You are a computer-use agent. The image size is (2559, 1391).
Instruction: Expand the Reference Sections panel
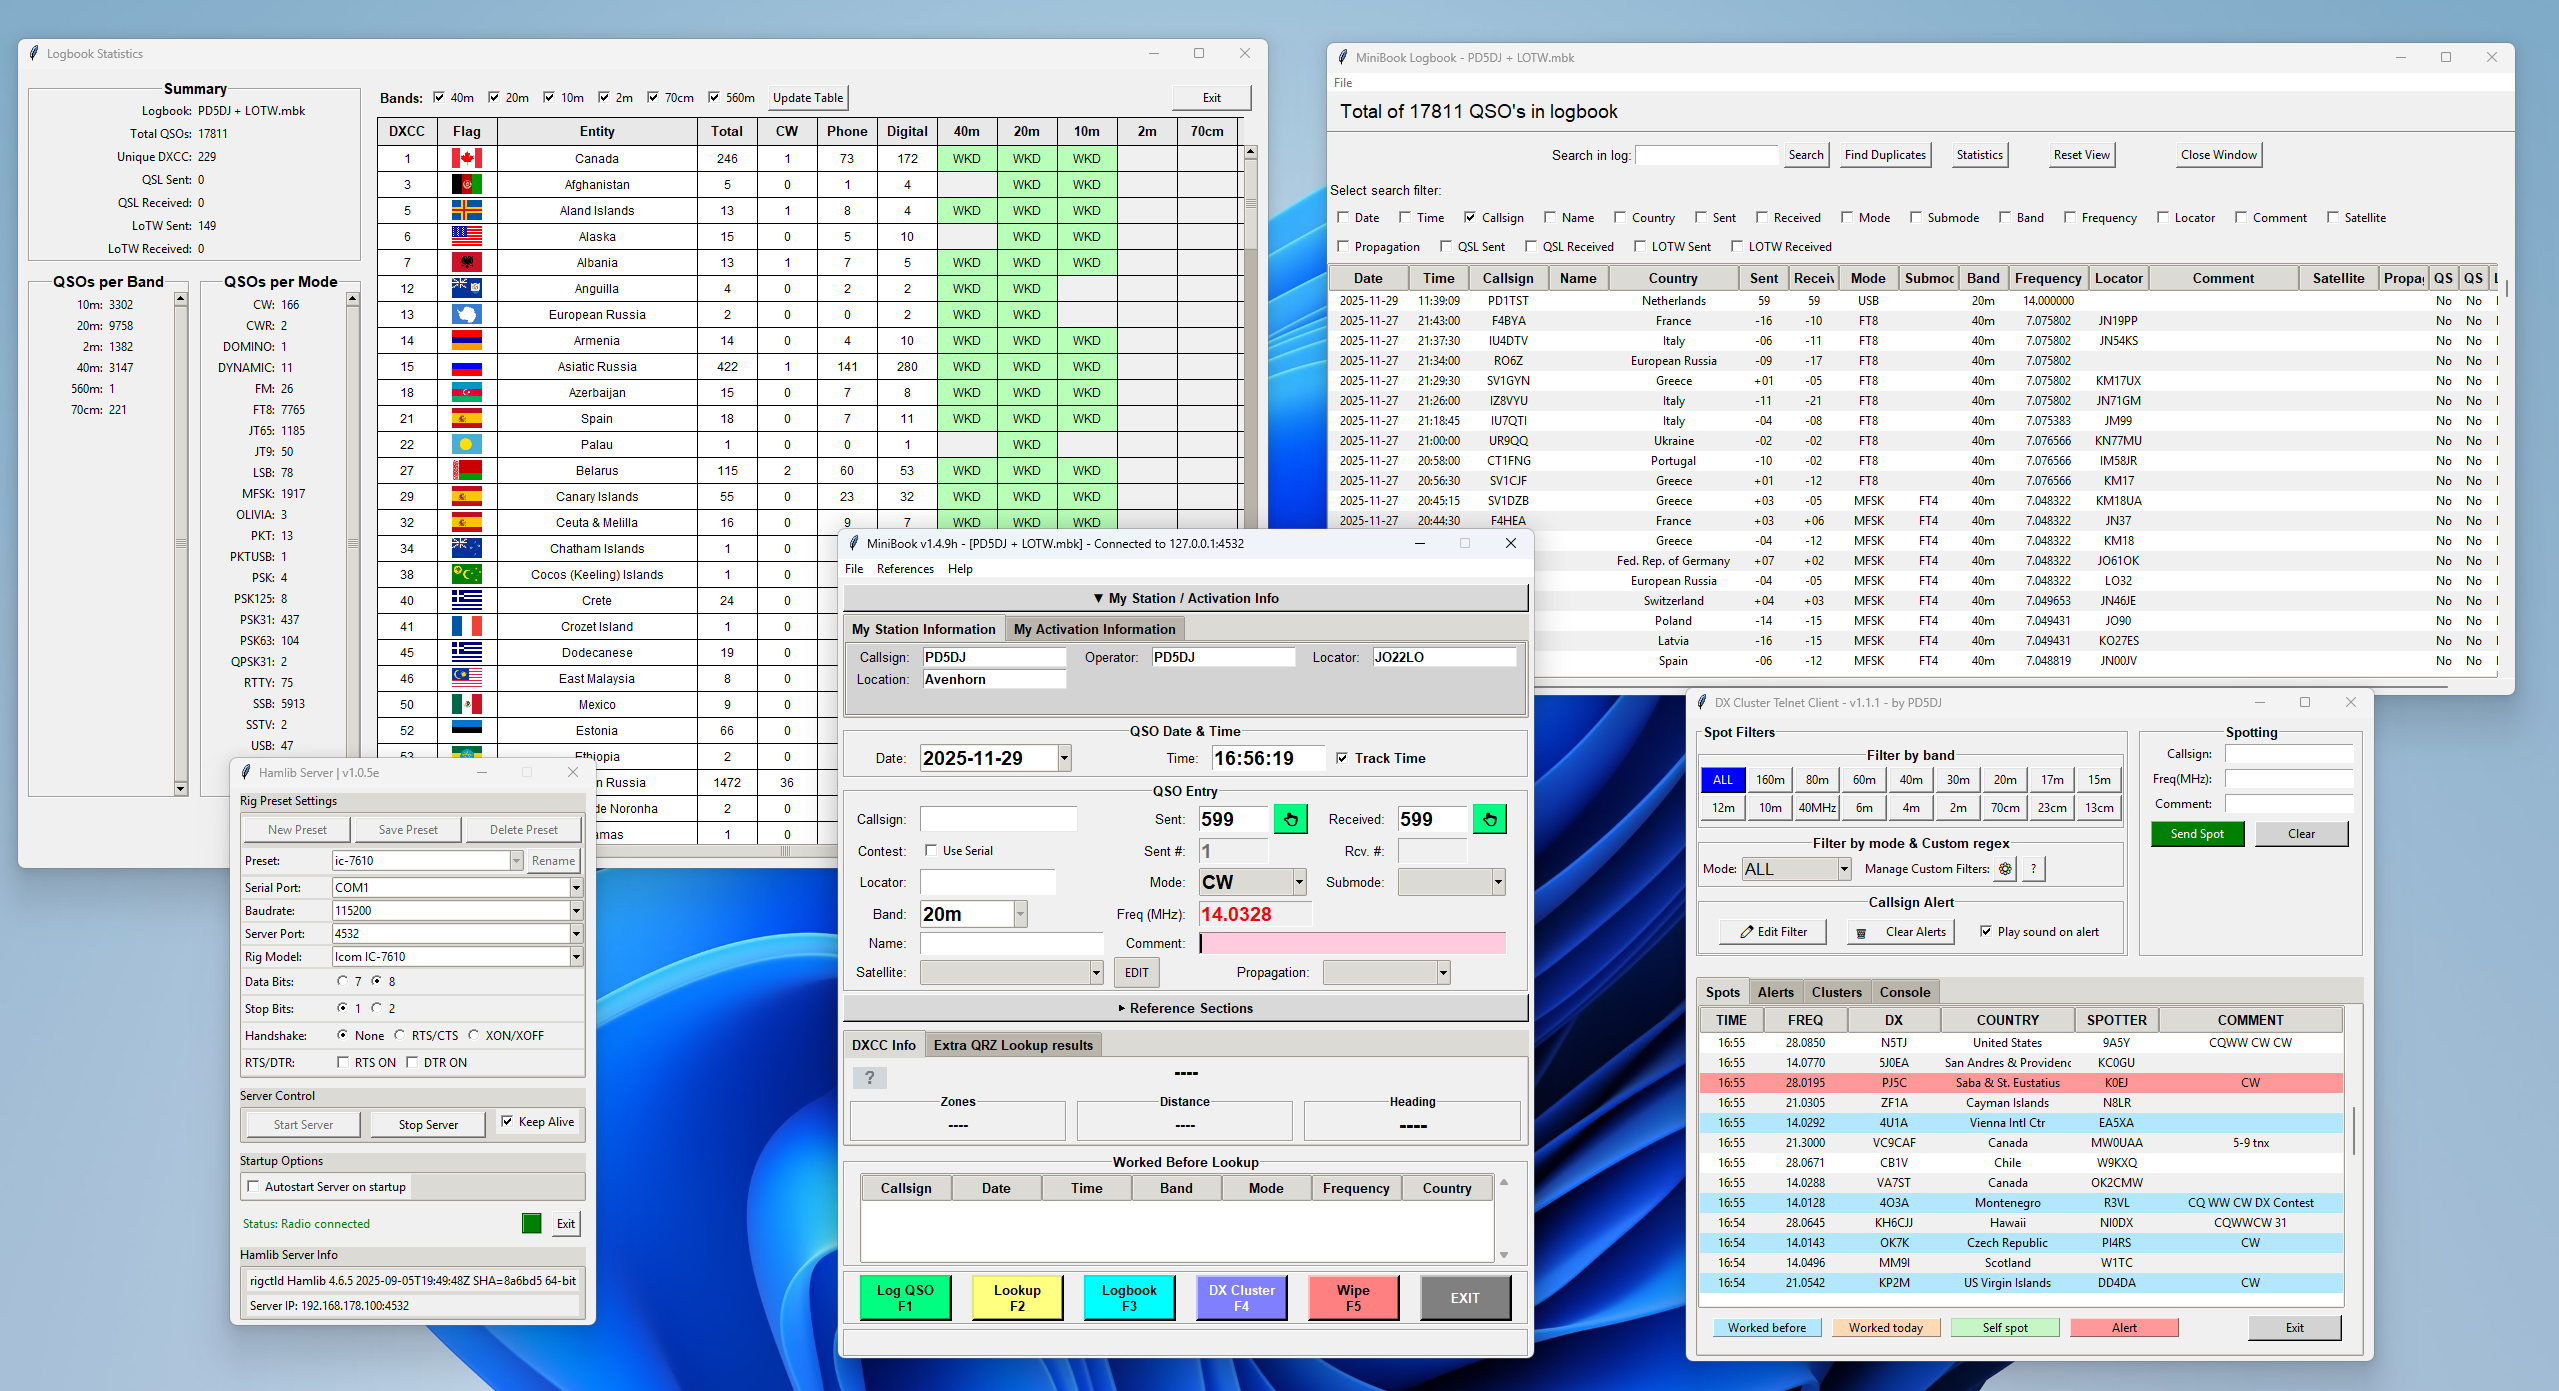click(x=1185, y=1008)
